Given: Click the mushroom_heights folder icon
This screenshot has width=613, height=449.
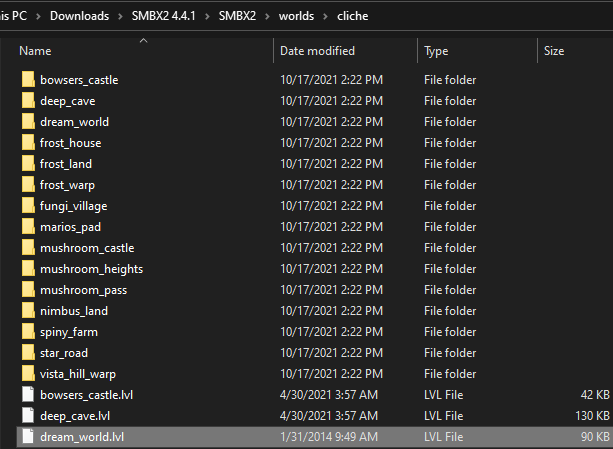Looking at the screenshot, I should 28,269.
